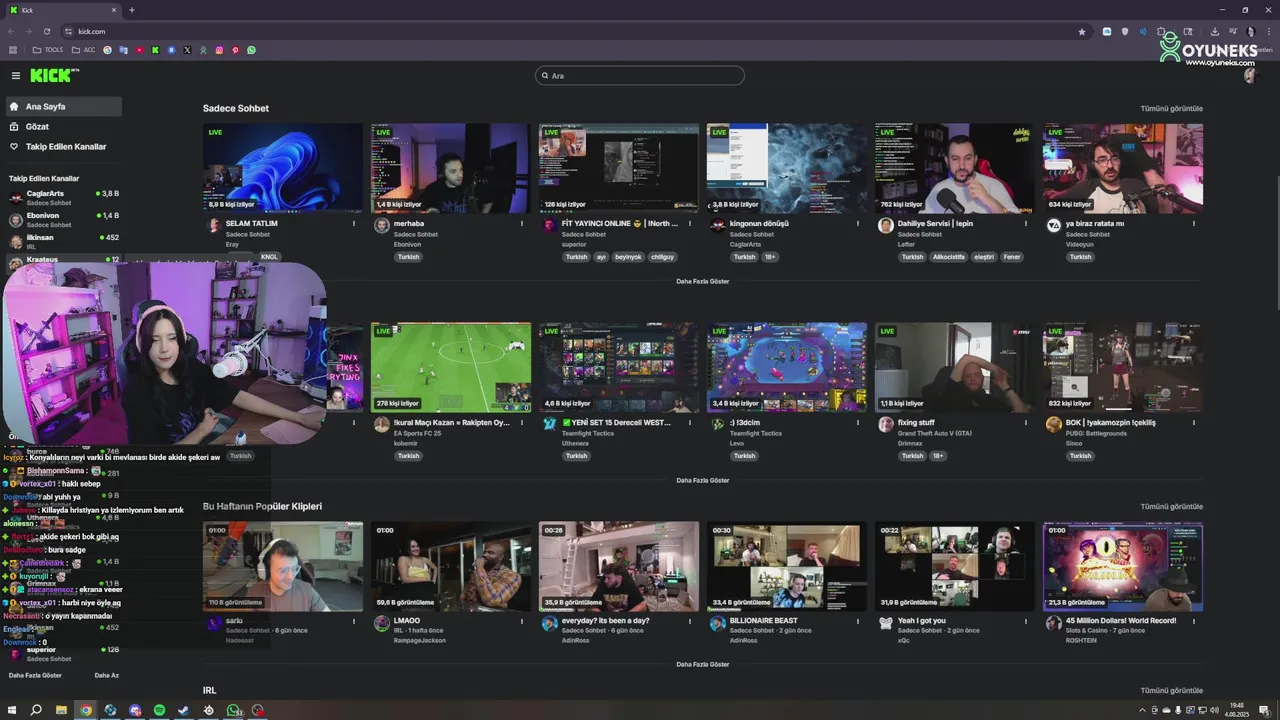
Task: Click the Fener tag
Action: point(1012,257)
